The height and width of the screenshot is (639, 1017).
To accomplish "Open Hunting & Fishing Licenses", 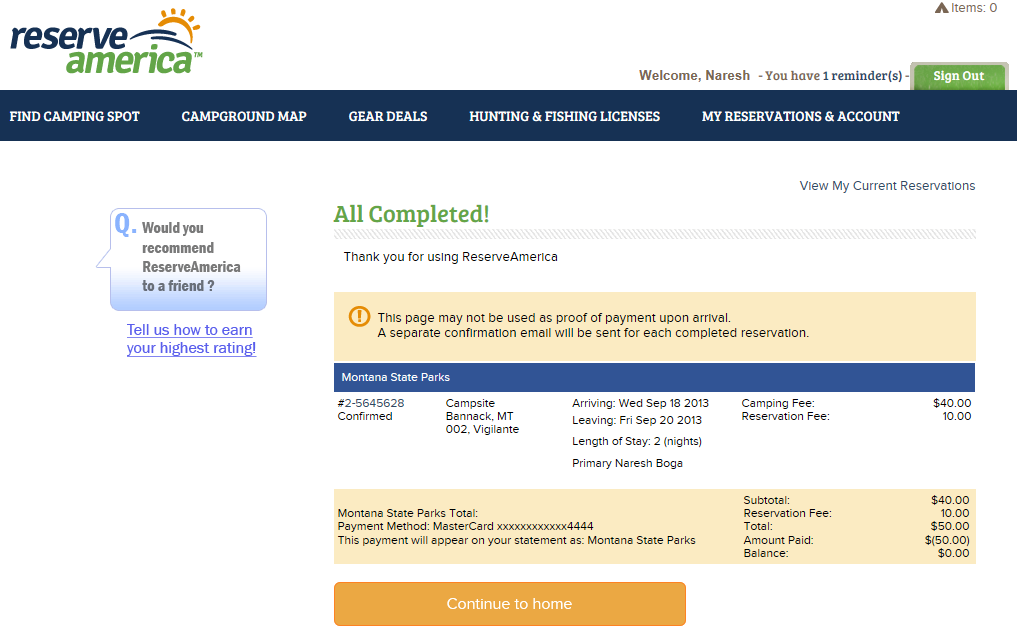I will (x=564, y=116).
